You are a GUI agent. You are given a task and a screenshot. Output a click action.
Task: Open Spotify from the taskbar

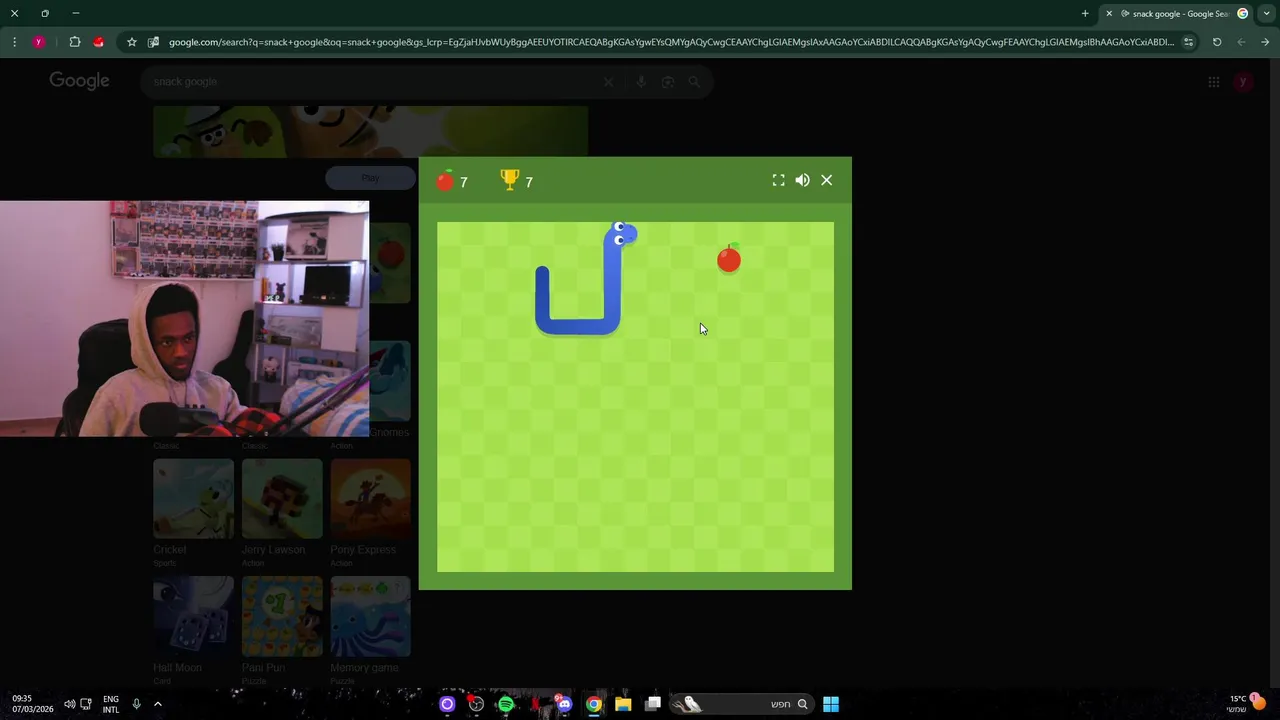(506, 704)
